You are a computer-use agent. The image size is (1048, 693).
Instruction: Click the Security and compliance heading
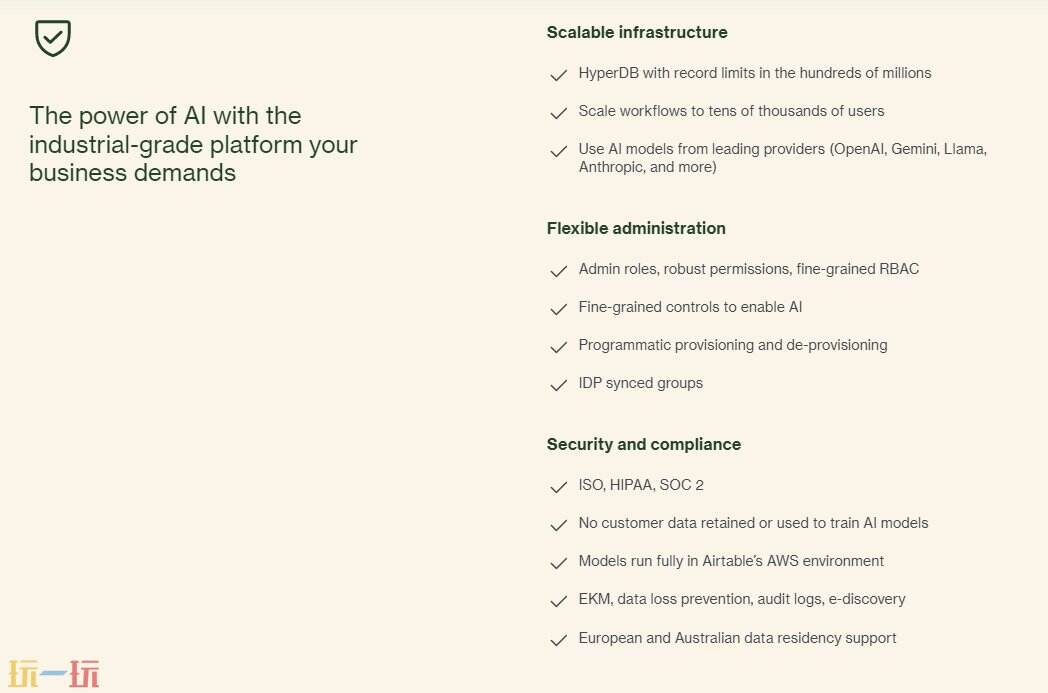(x=644, y=444)
